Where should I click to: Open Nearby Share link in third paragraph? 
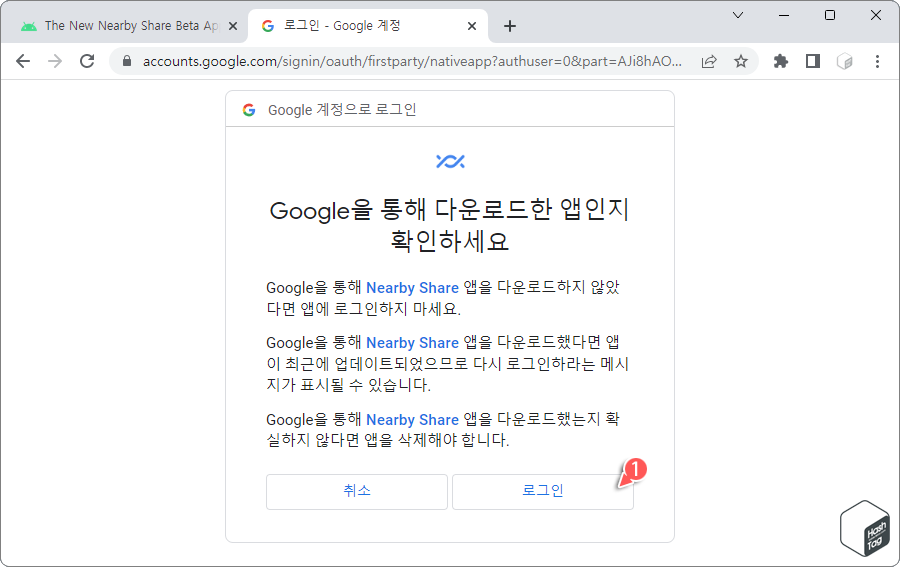412,420
